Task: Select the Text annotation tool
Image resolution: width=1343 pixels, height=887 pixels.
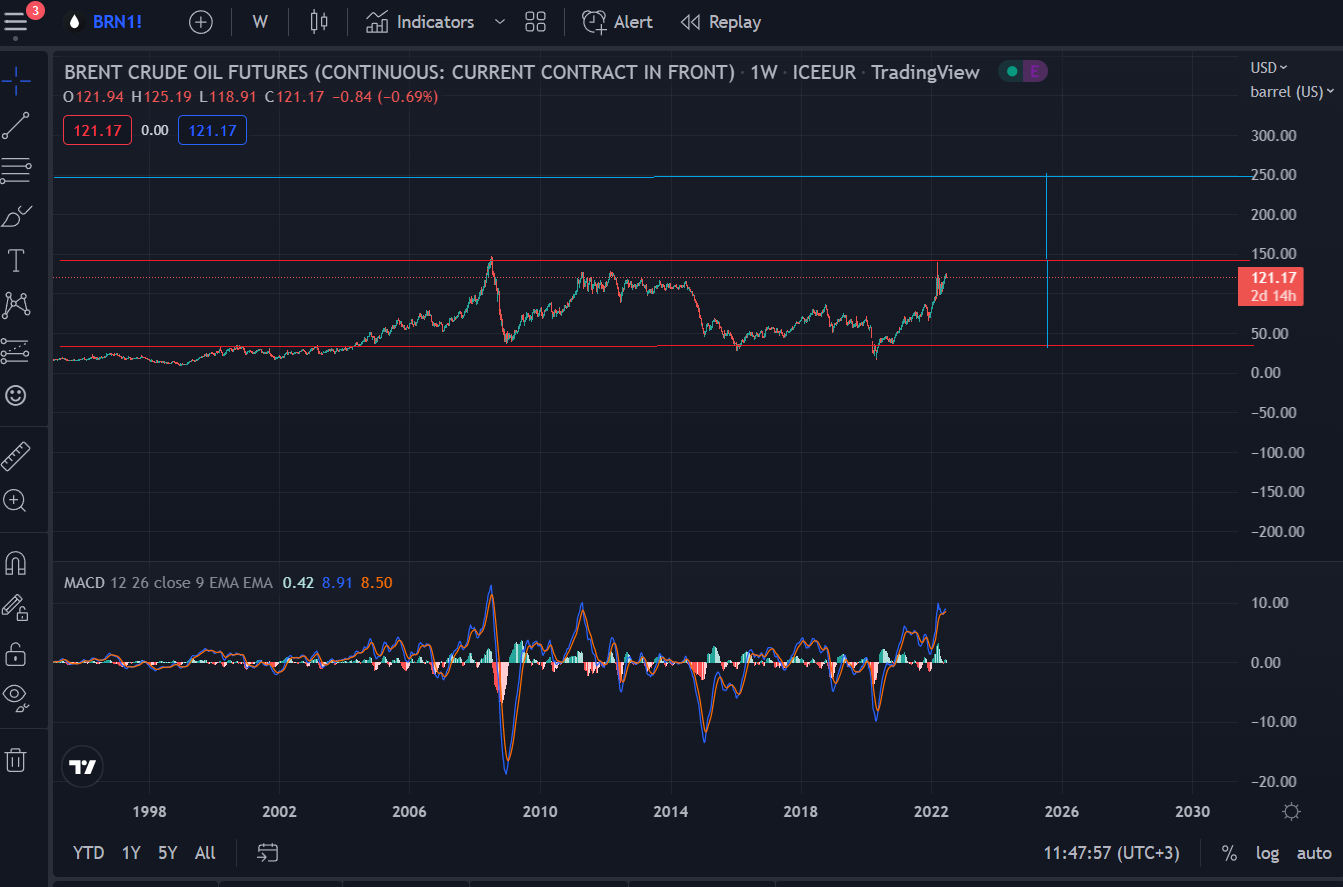Action: [16, 261]
